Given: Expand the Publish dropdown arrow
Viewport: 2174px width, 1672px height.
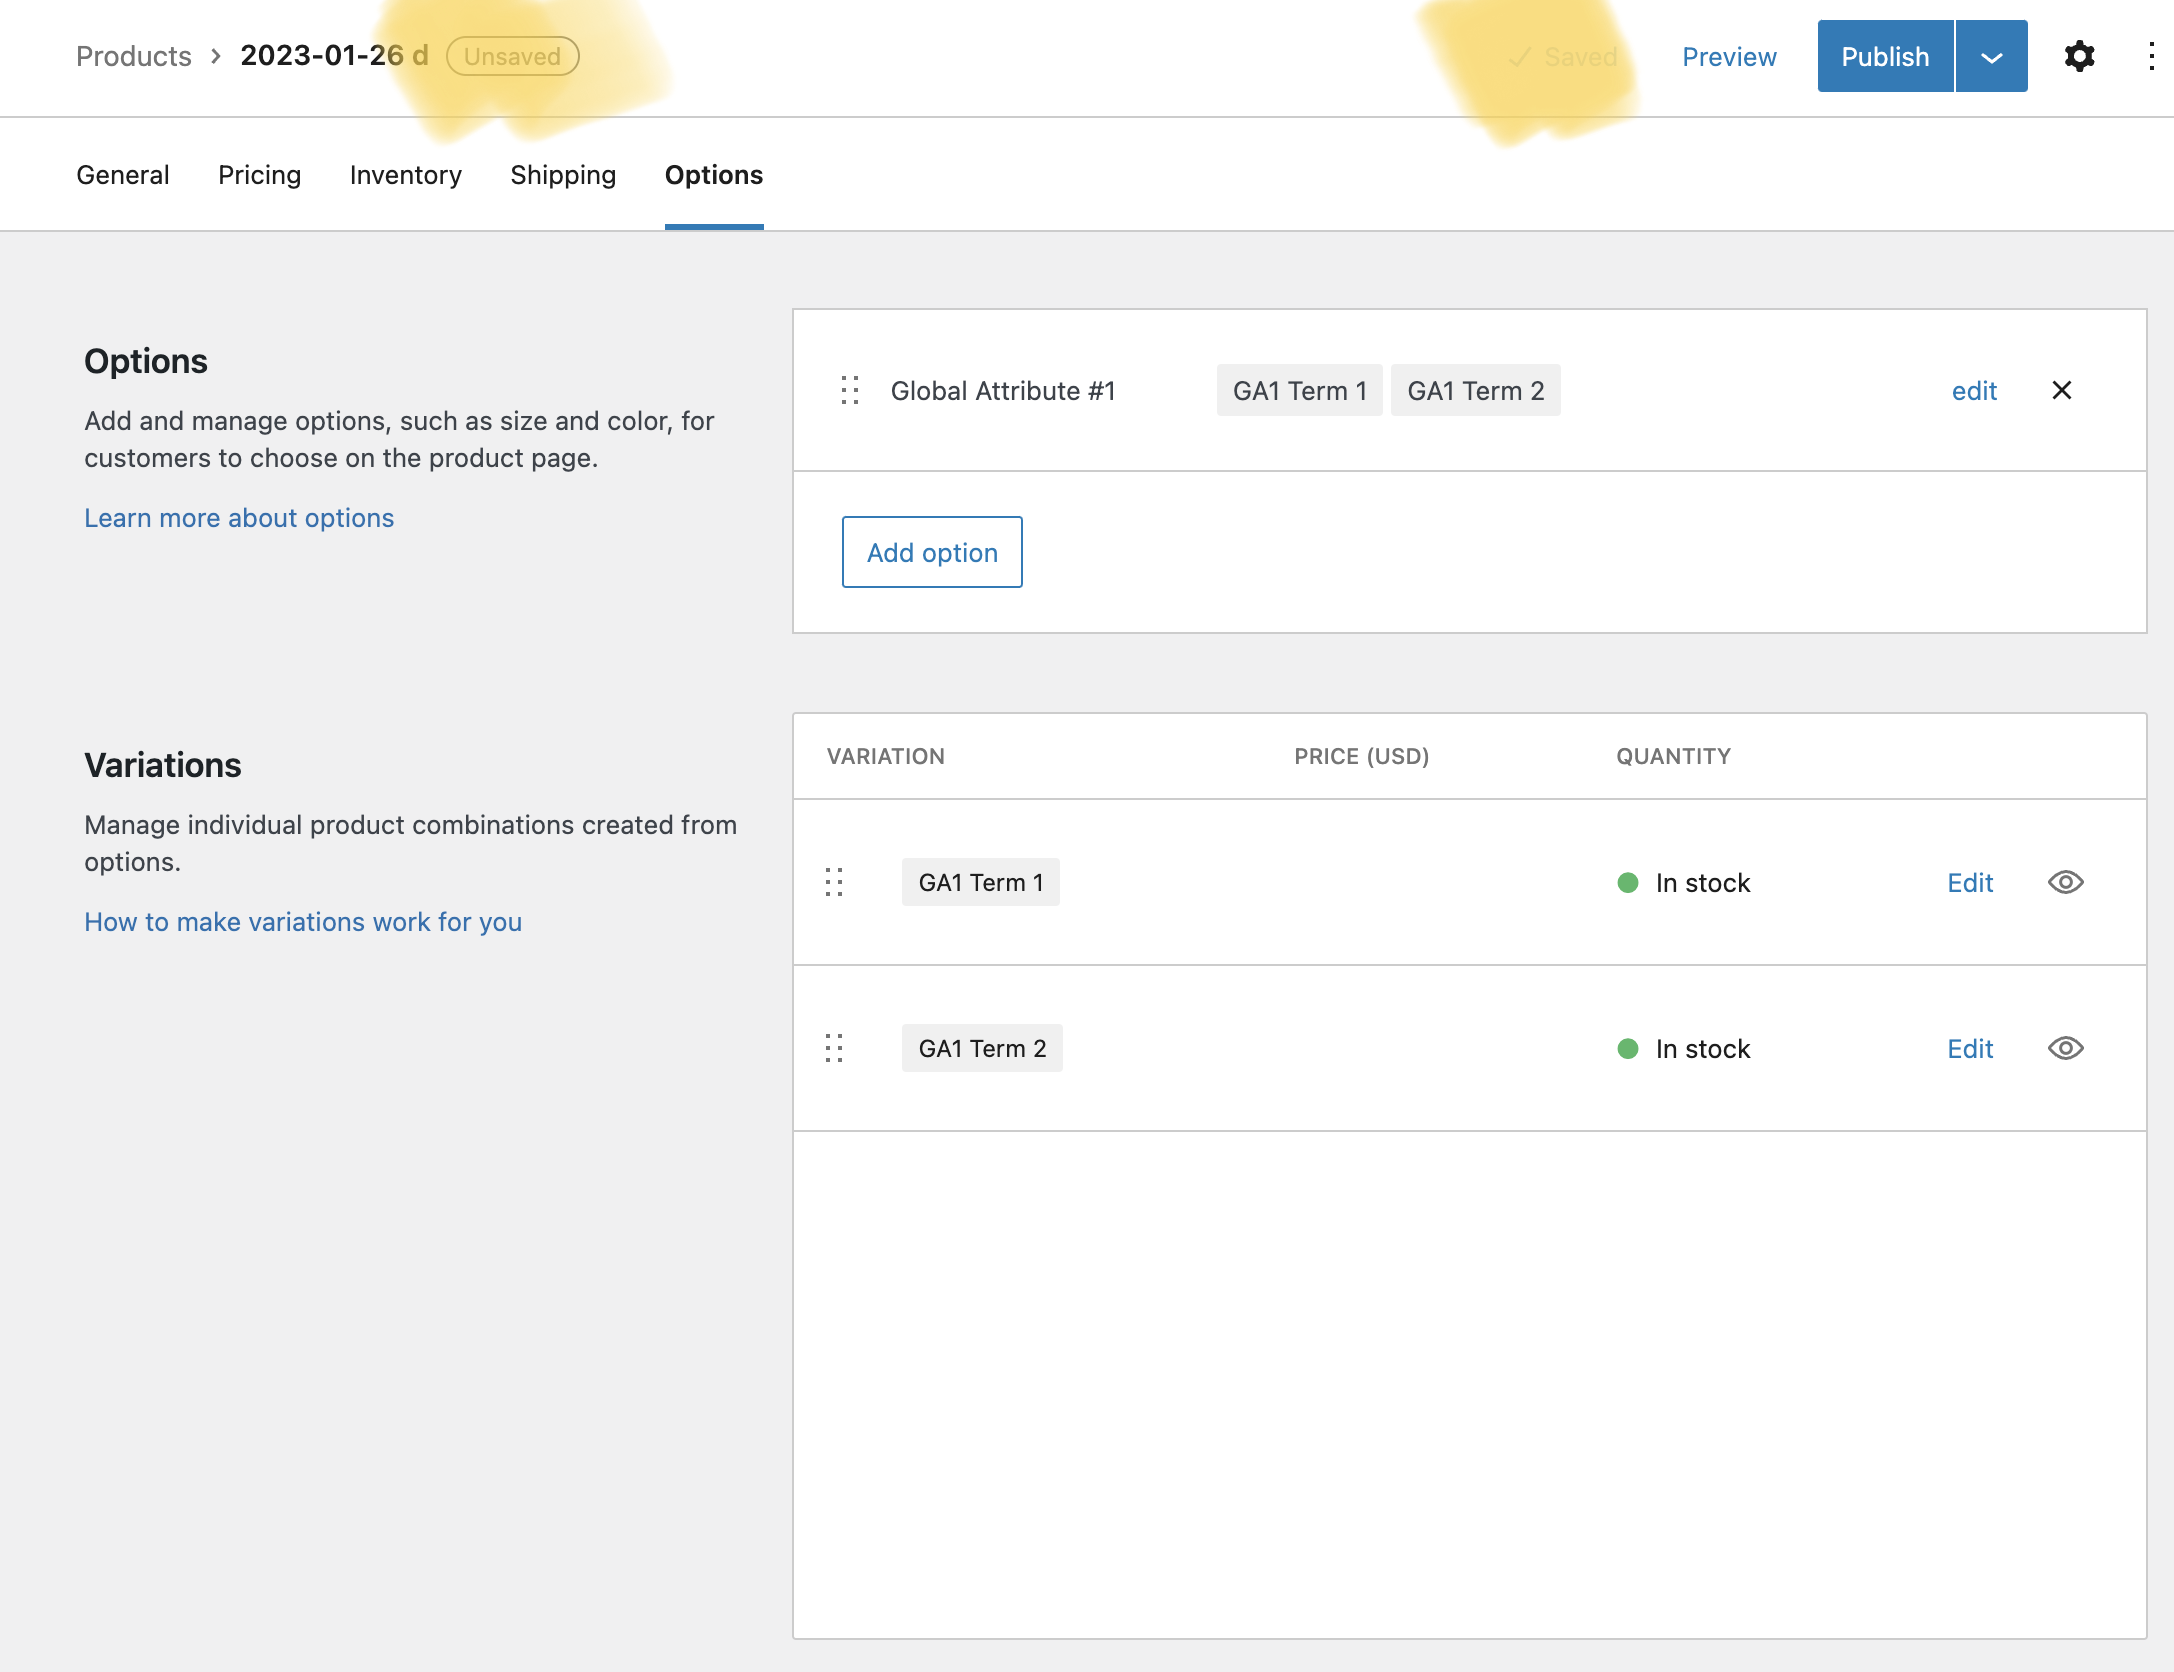Looking at the screenshot, I should point(1990,56).
